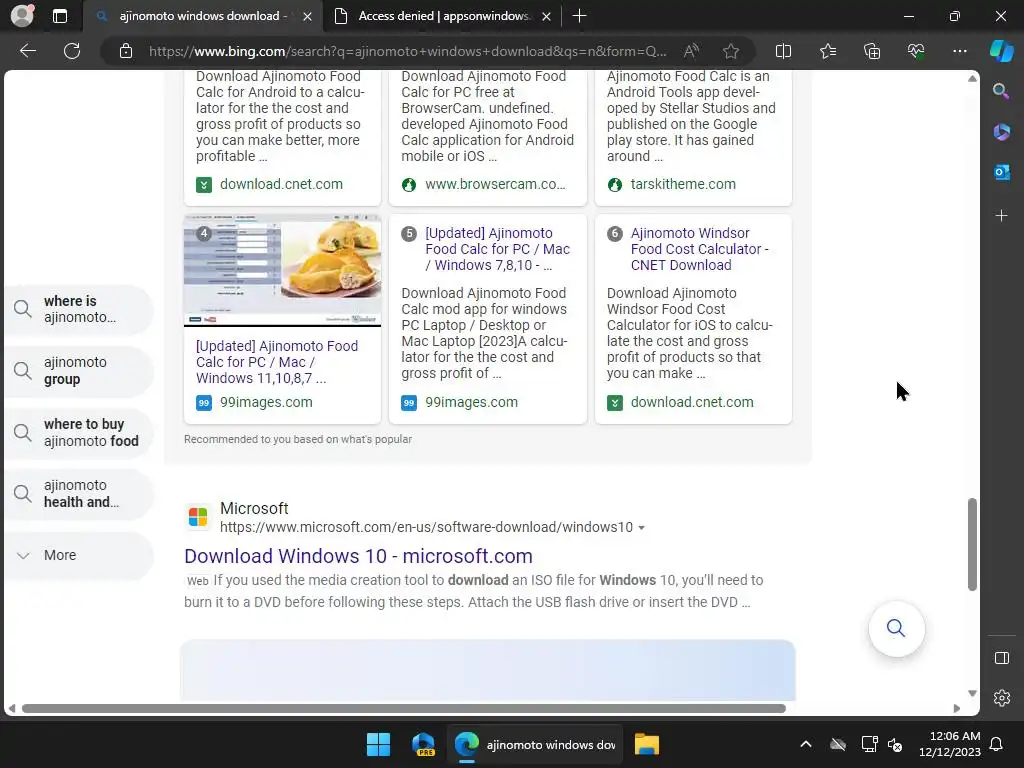
Task: Open notifications bell in taskbar
Action: tap(996, 744)
